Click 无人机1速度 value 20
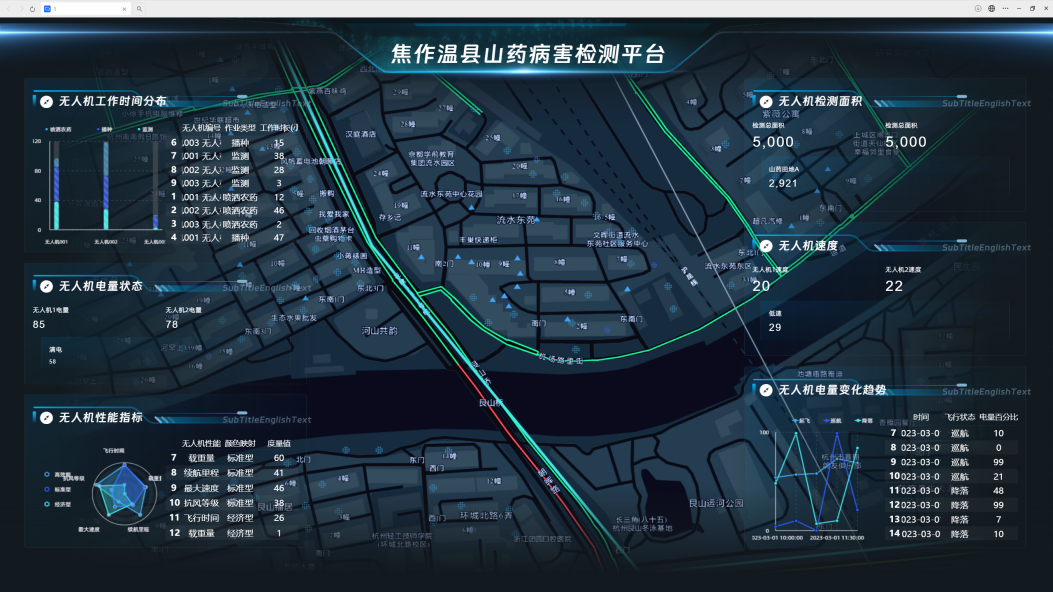The image size is (1053, 592). coord(761,286)
